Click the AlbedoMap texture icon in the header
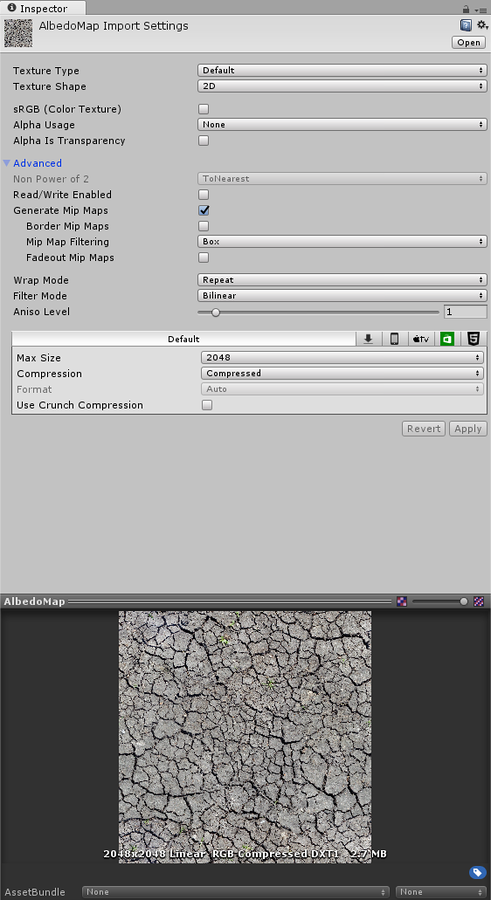491x900 pixels. (18, 33)
